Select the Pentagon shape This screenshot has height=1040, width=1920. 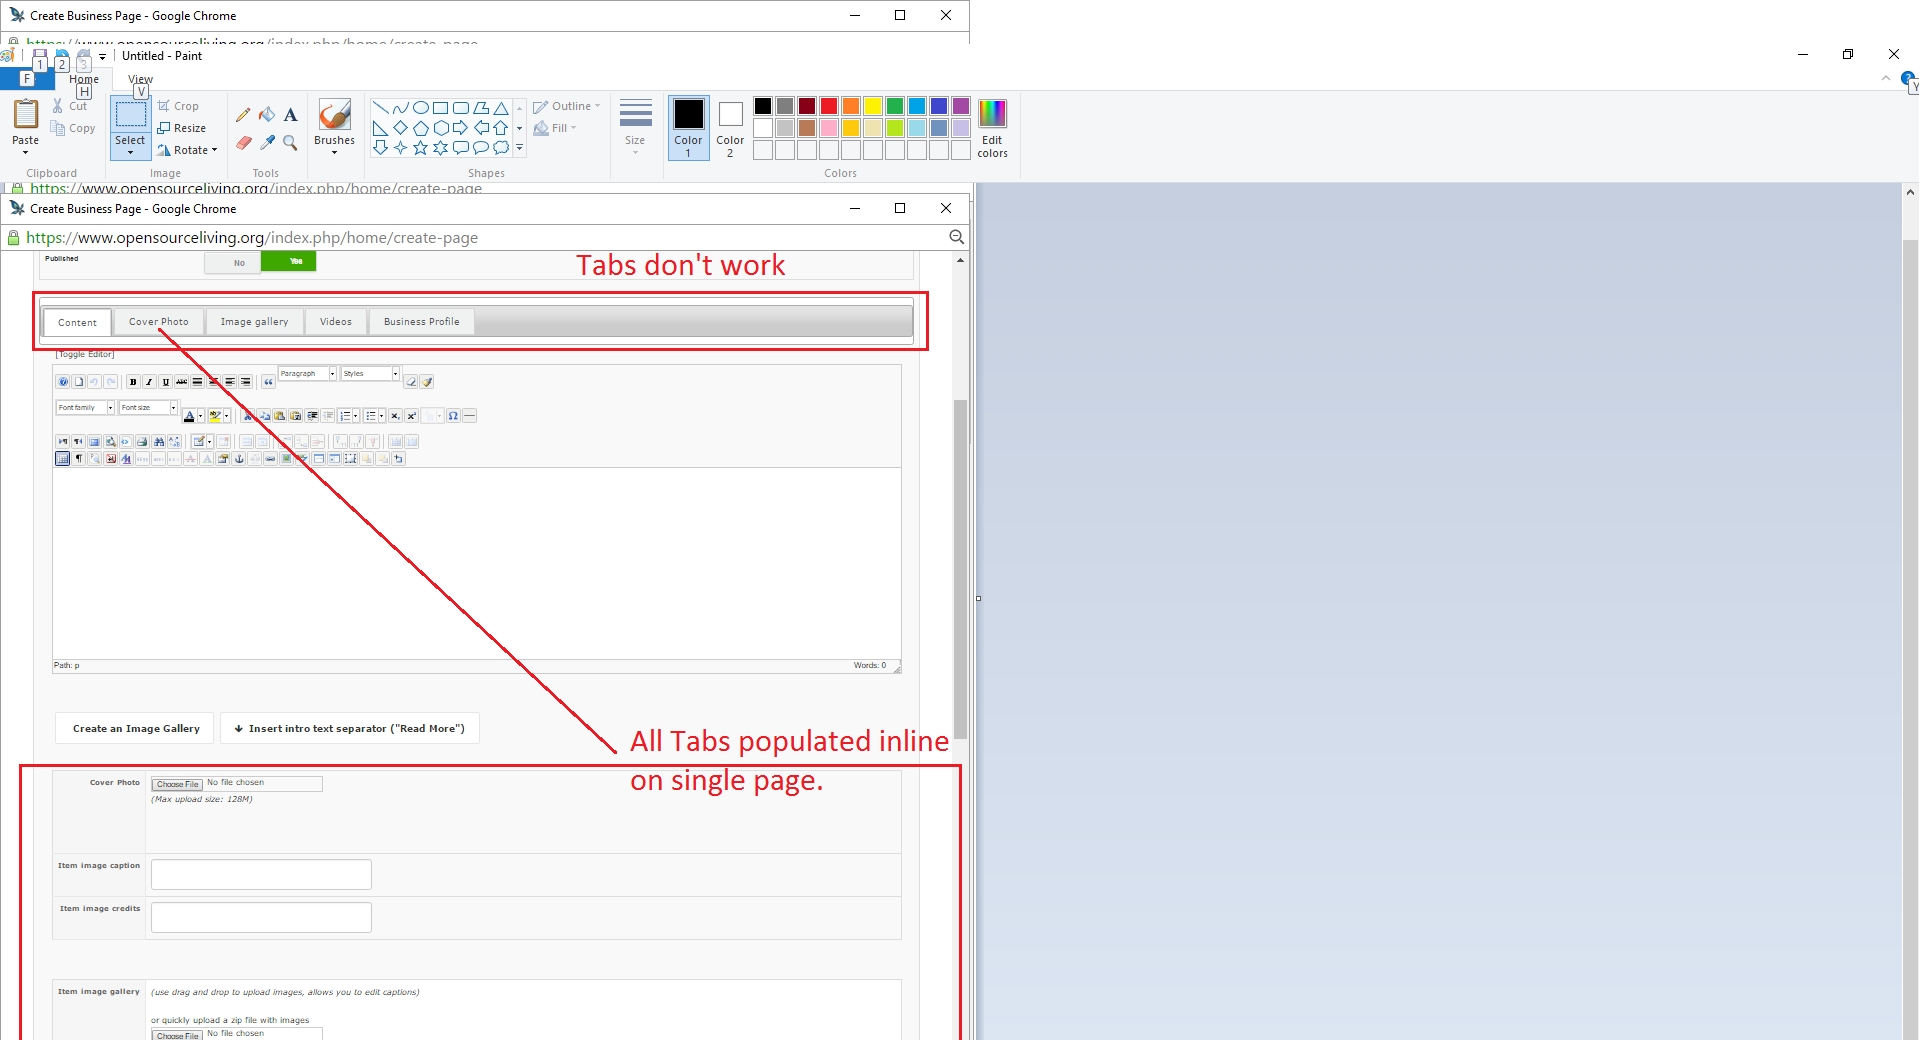tap(420, 128)
